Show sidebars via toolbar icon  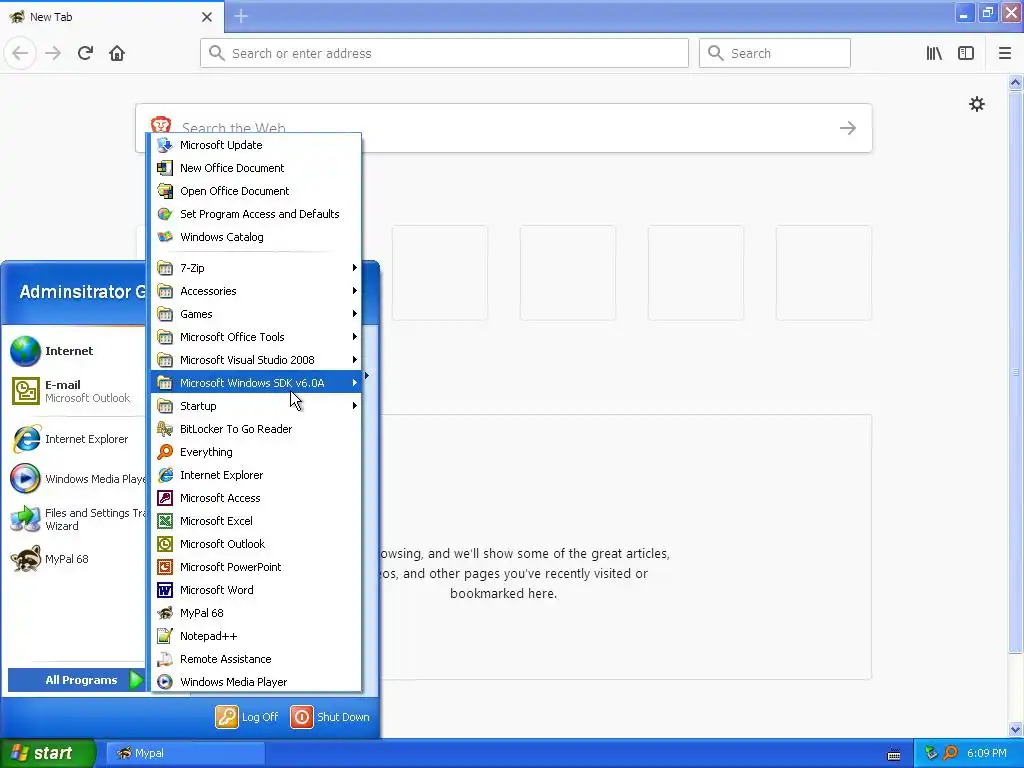point(966,53)
